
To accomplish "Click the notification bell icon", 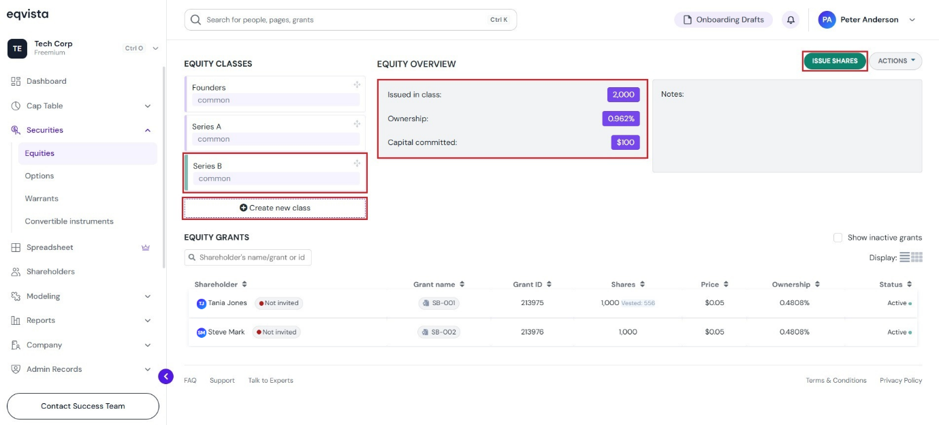I will 790,20.
